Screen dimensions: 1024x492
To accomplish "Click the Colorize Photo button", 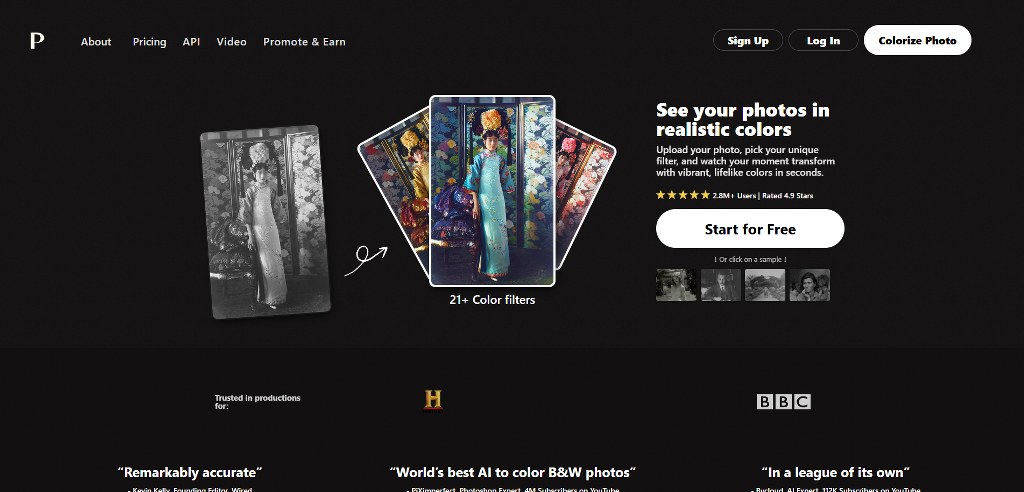I will pos(917,41).
